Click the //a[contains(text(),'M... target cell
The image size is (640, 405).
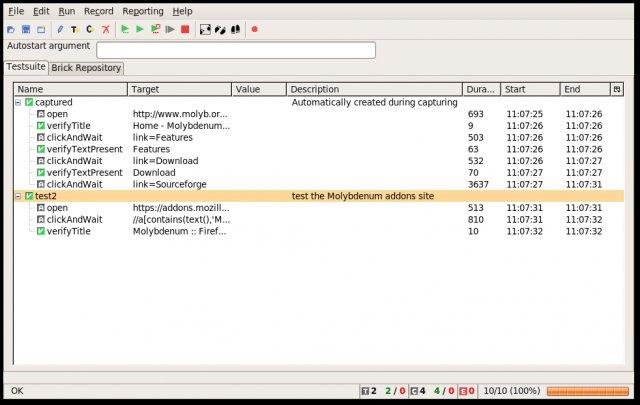[182, 220]
